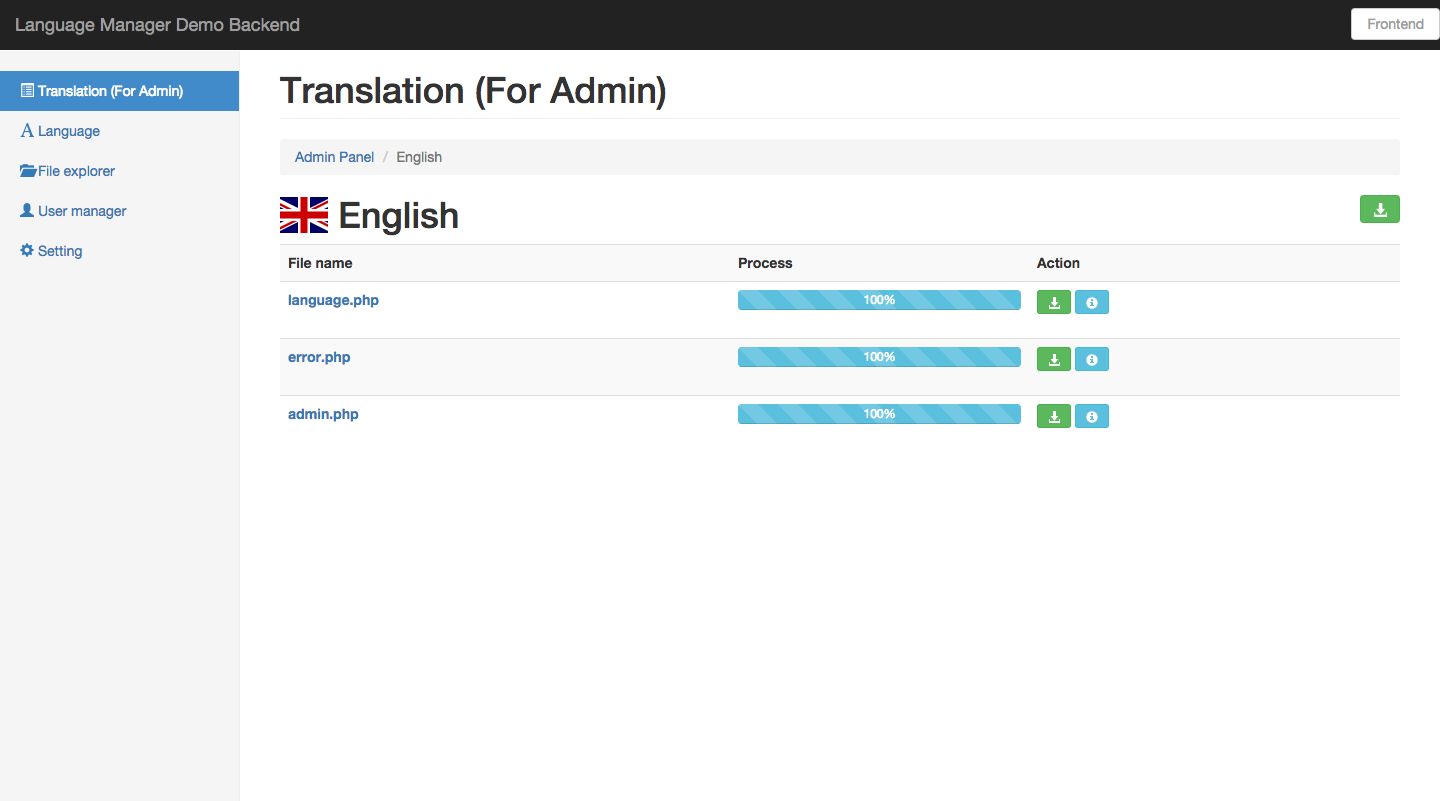Screen dimensions: 1440x801
Task: Open User manager page
Action: tap(82, 211)
